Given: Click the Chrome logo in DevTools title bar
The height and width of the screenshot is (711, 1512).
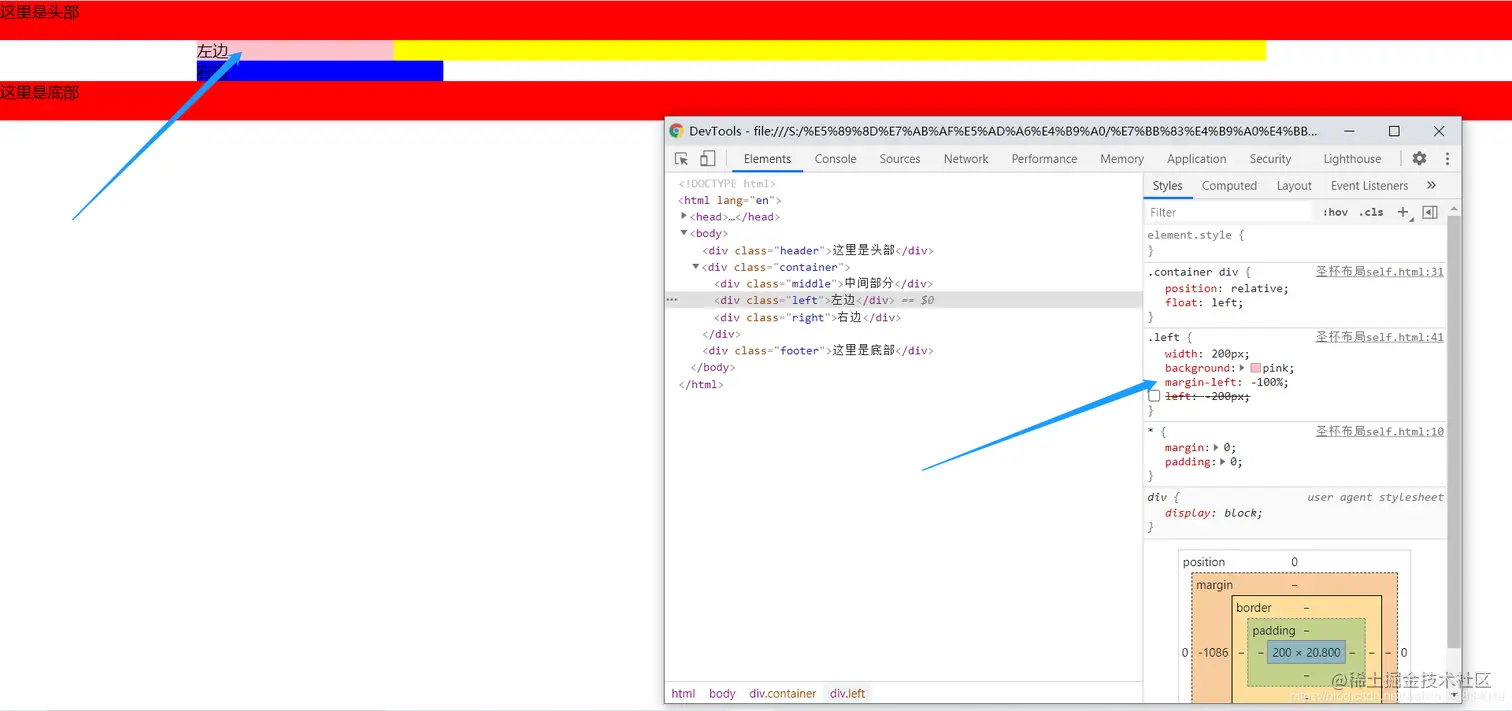Looking at the screenshot, I should pyautogui.click(x=676, y=131).
